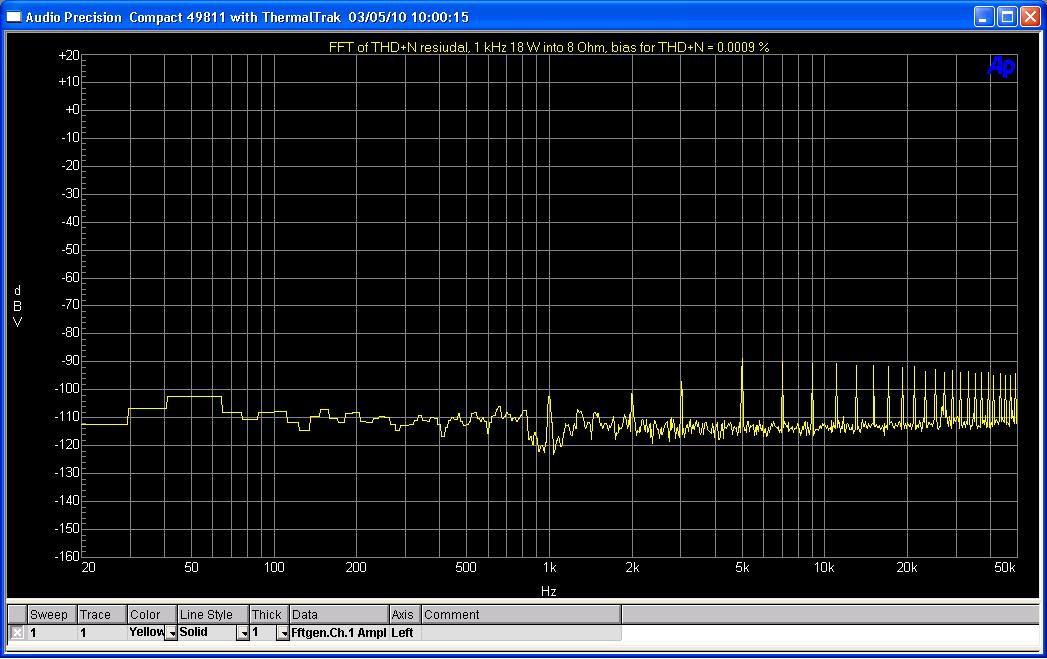Minimize the Audio Precision graph window
Viewport: 1047px width, 659px height.
click(983, 17)
